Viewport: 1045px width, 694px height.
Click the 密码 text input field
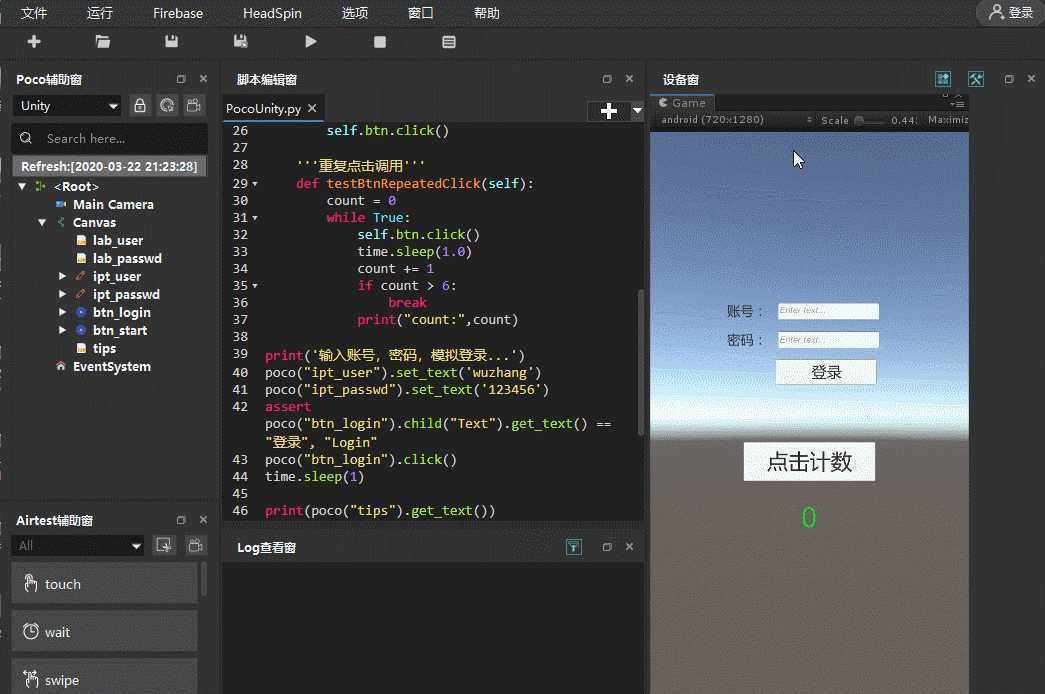[828, 340]
